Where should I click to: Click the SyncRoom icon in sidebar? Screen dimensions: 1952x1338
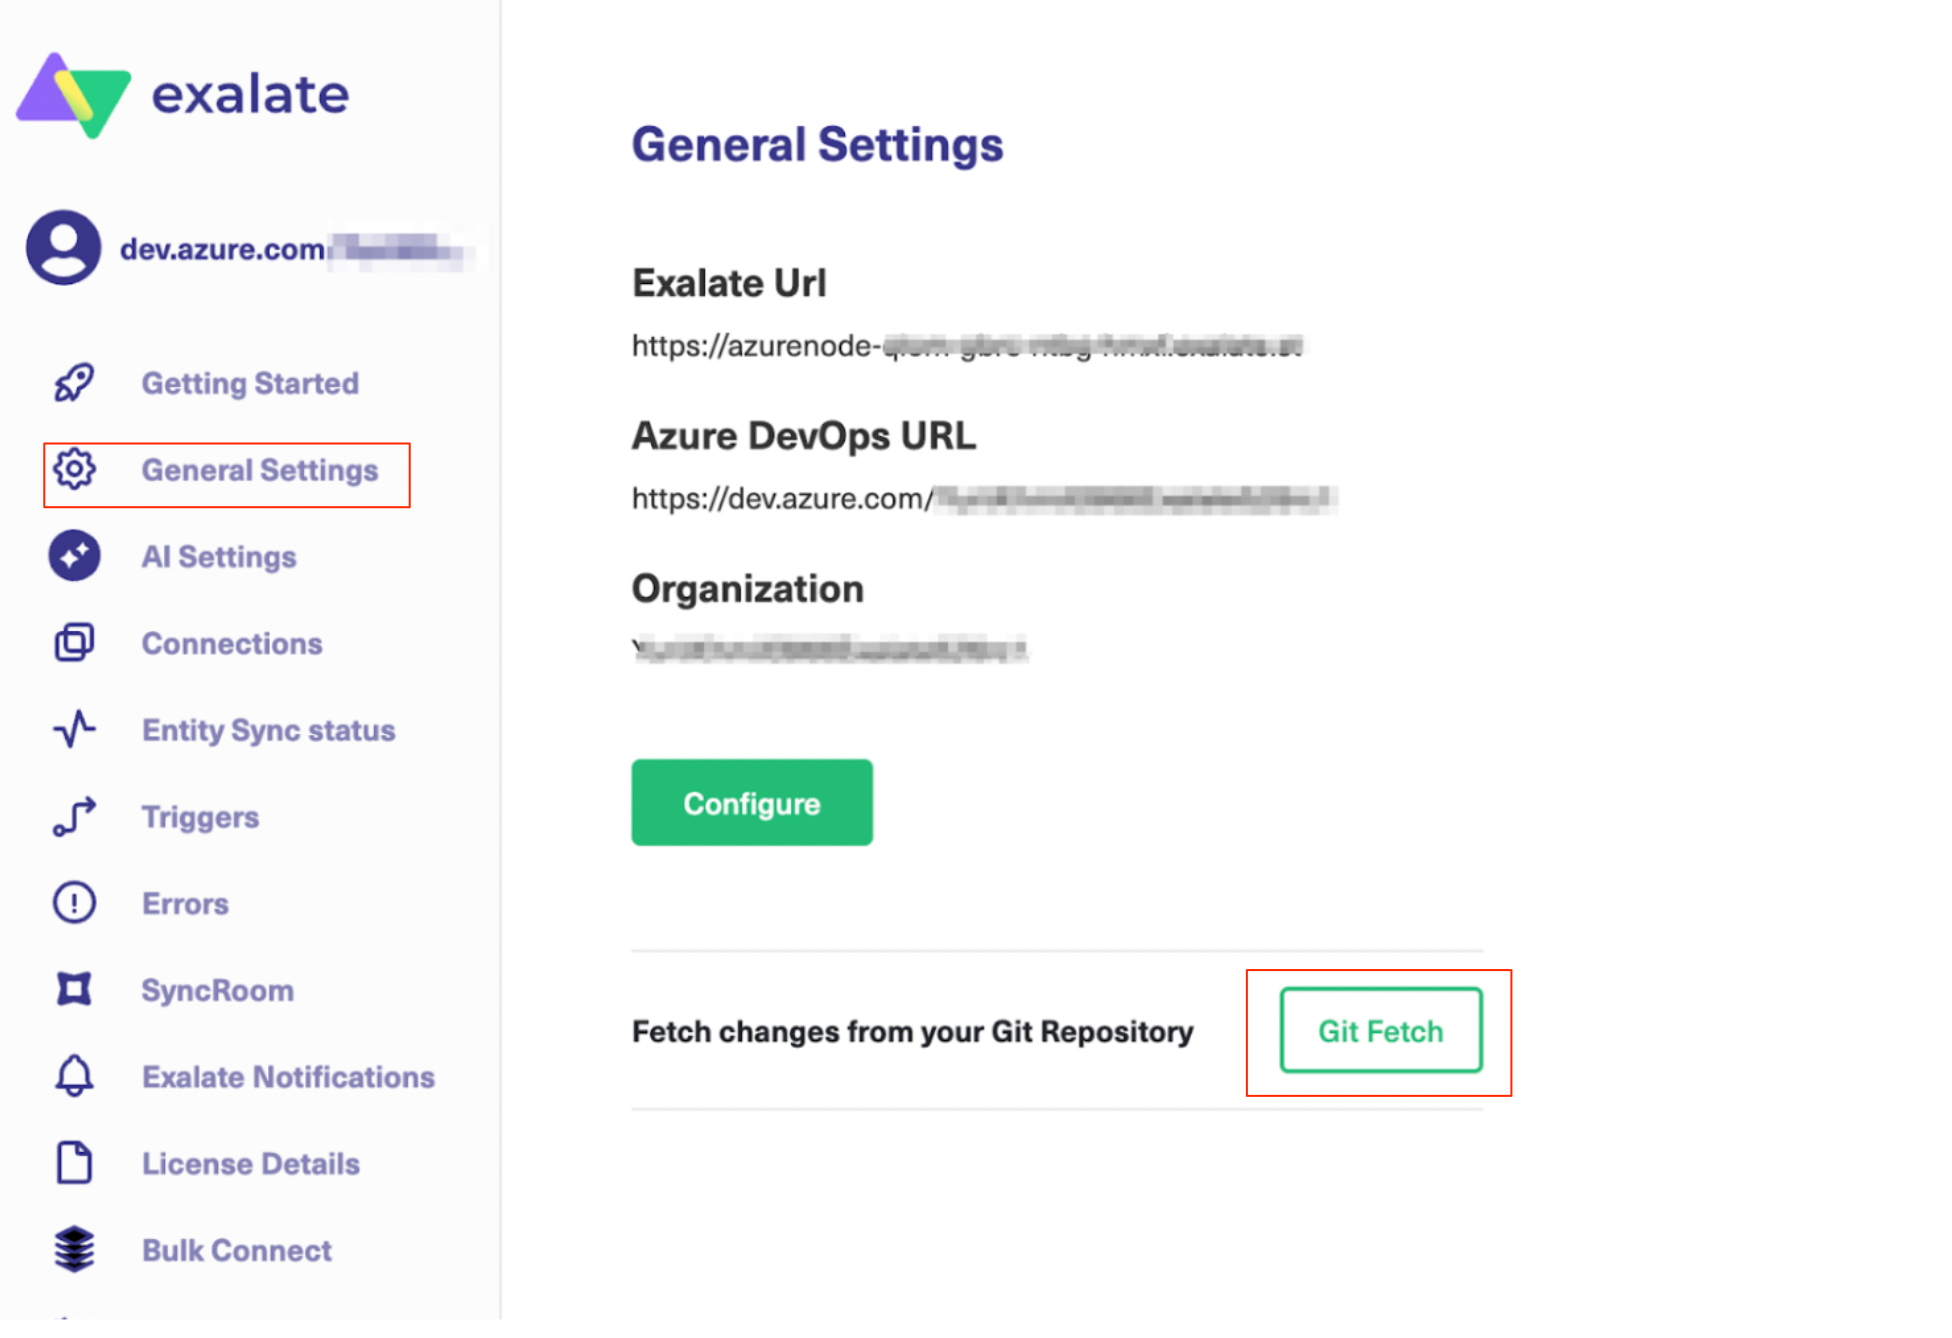coord(74,990)
